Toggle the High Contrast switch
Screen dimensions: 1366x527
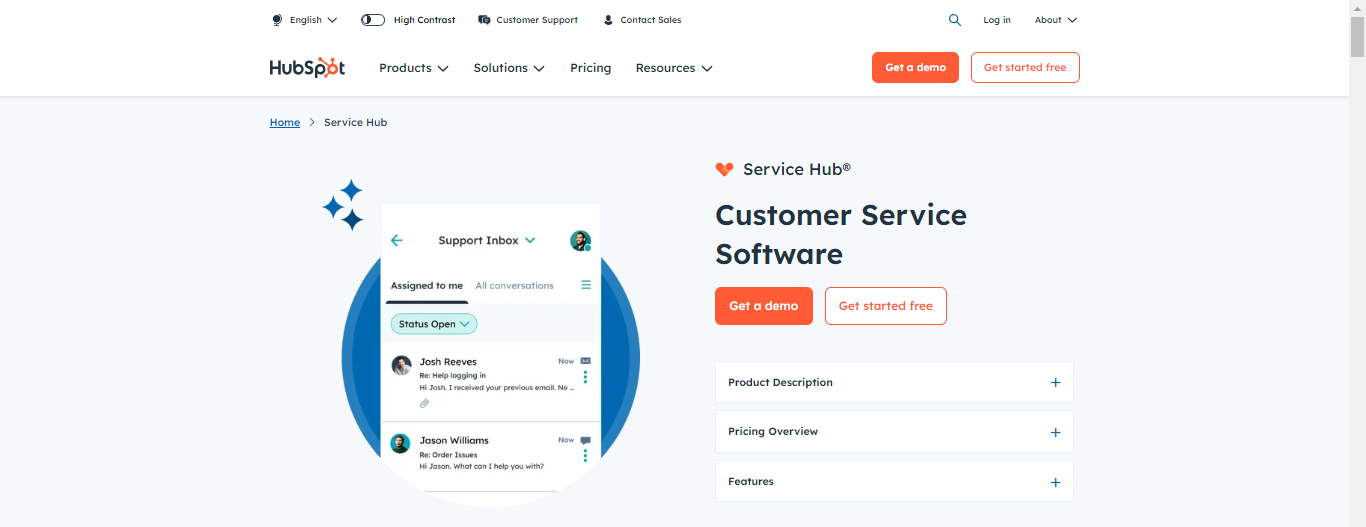[373, 20]
